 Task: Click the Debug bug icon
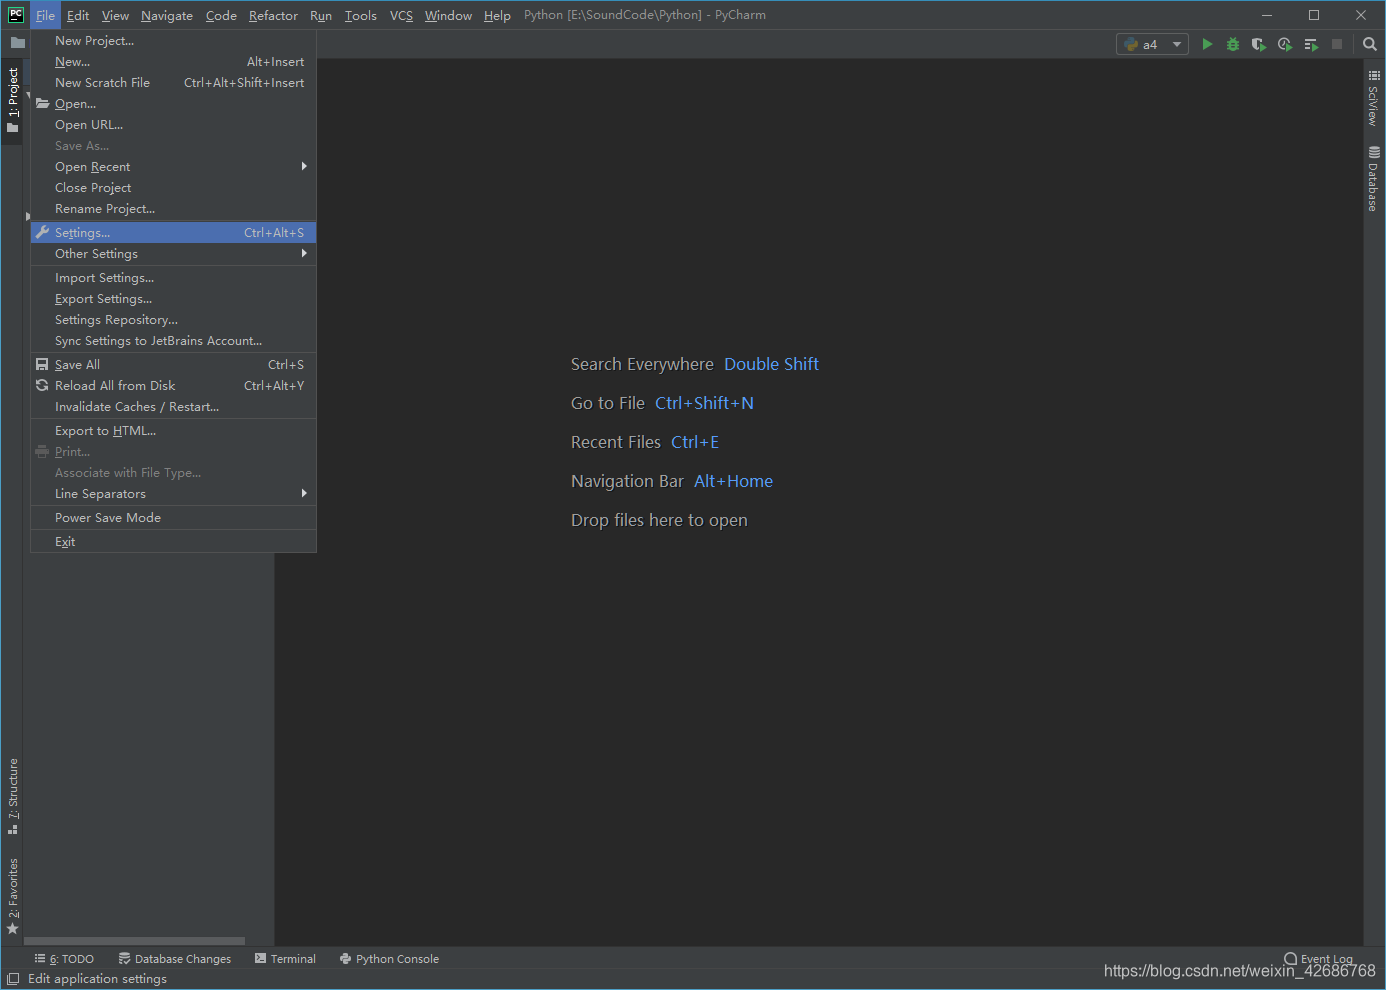(1233, 44)
